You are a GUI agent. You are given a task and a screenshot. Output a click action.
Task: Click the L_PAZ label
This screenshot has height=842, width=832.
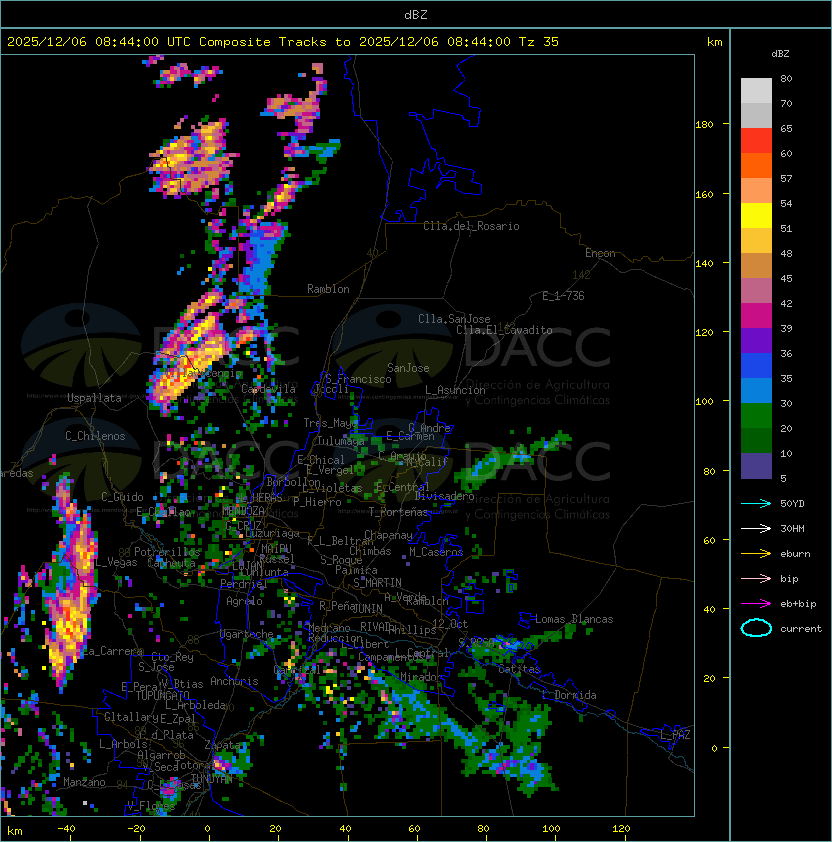(675, 735)
